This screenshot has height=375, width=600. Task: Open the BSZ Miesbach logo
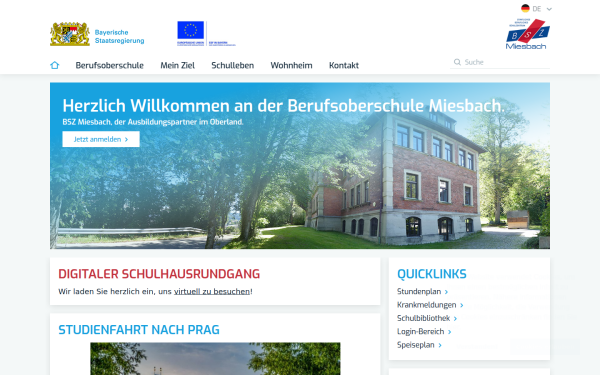(528, 34)
